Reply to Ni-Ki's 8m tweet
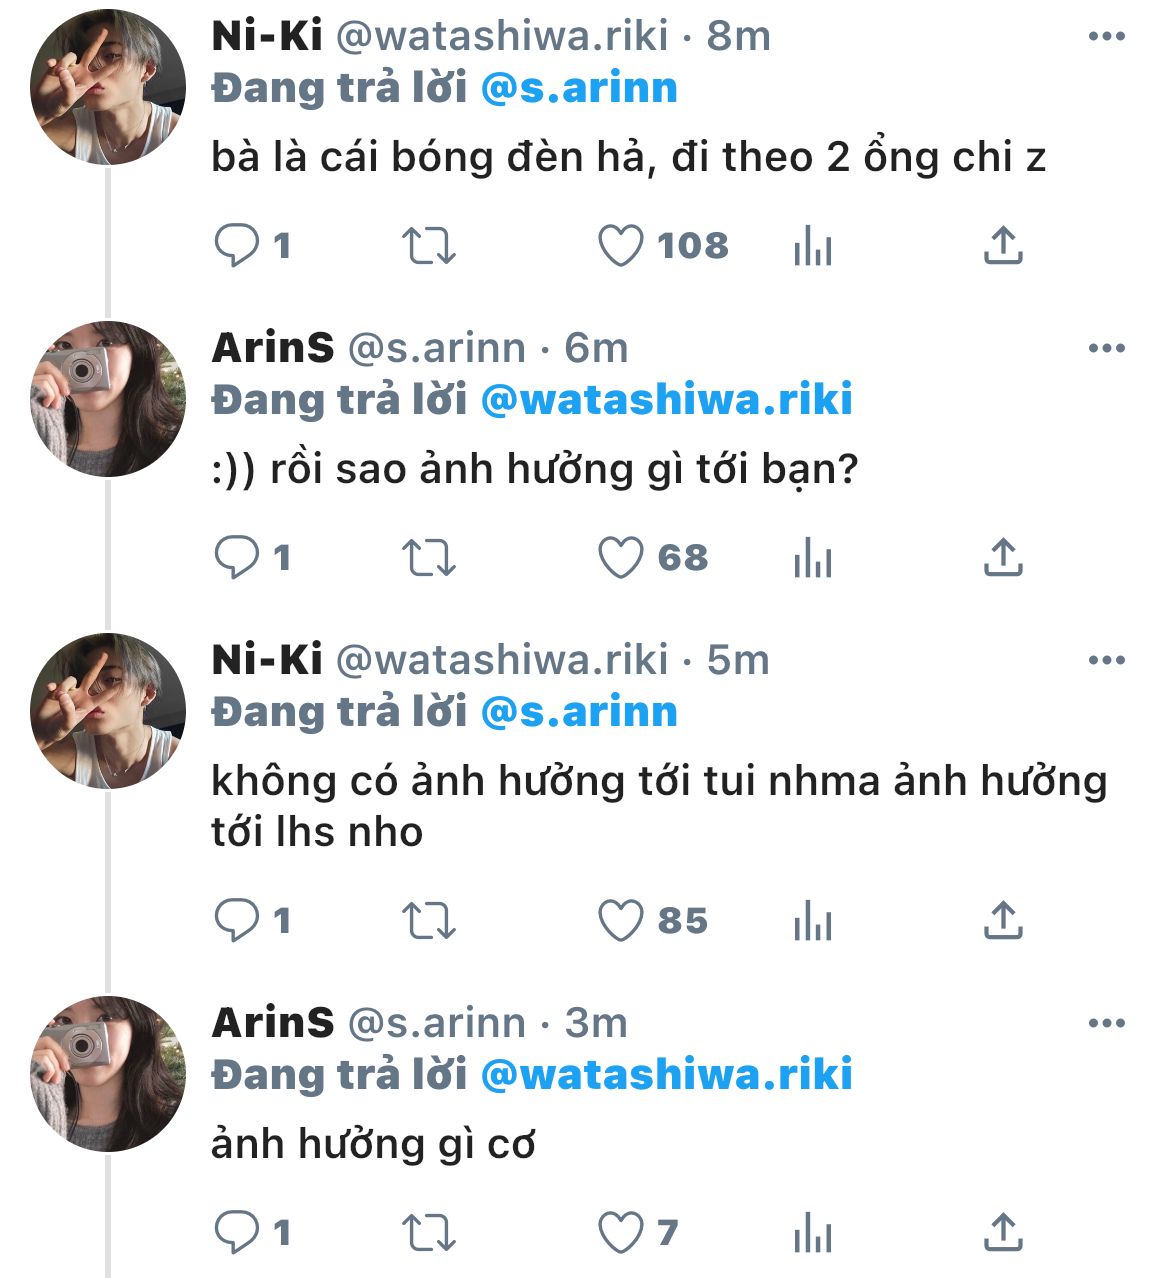 point(237,246)
